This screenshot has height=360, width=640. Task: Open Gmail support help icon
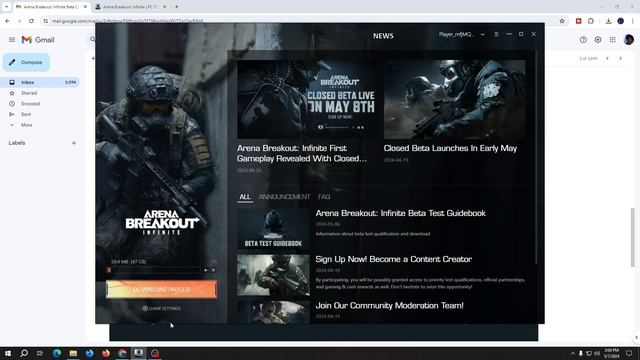(583, 40)
